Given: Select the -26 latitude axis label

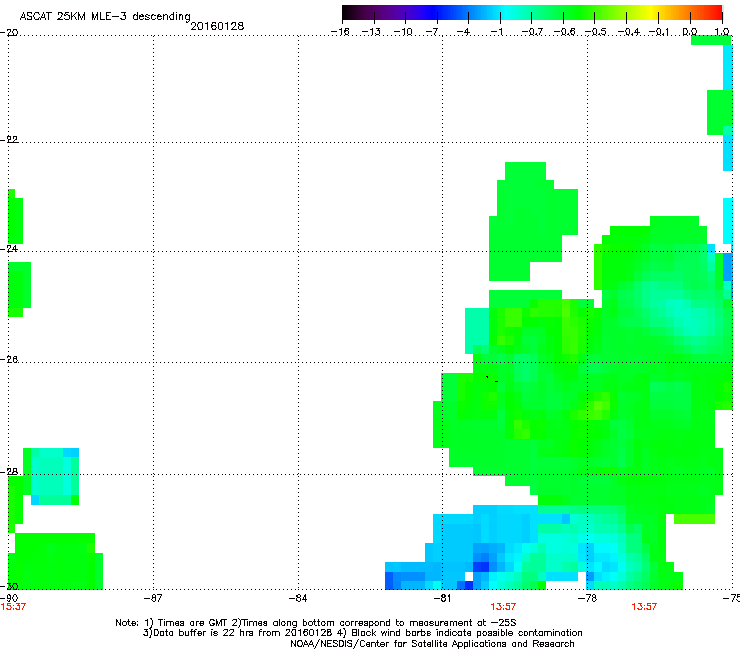Looking at the screenshot, I should tap(9, 360).
